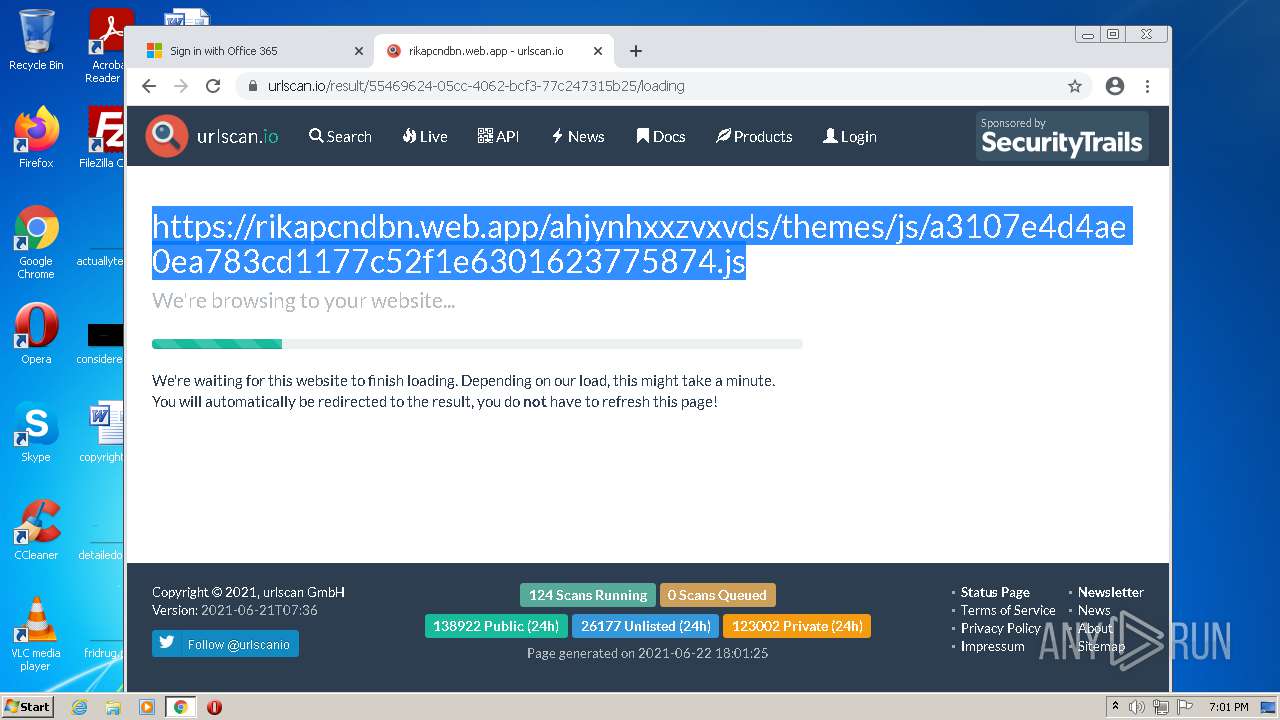Click the urlscan.io logo icon
Screen dimensions: 1280x720
coord(166,136)
